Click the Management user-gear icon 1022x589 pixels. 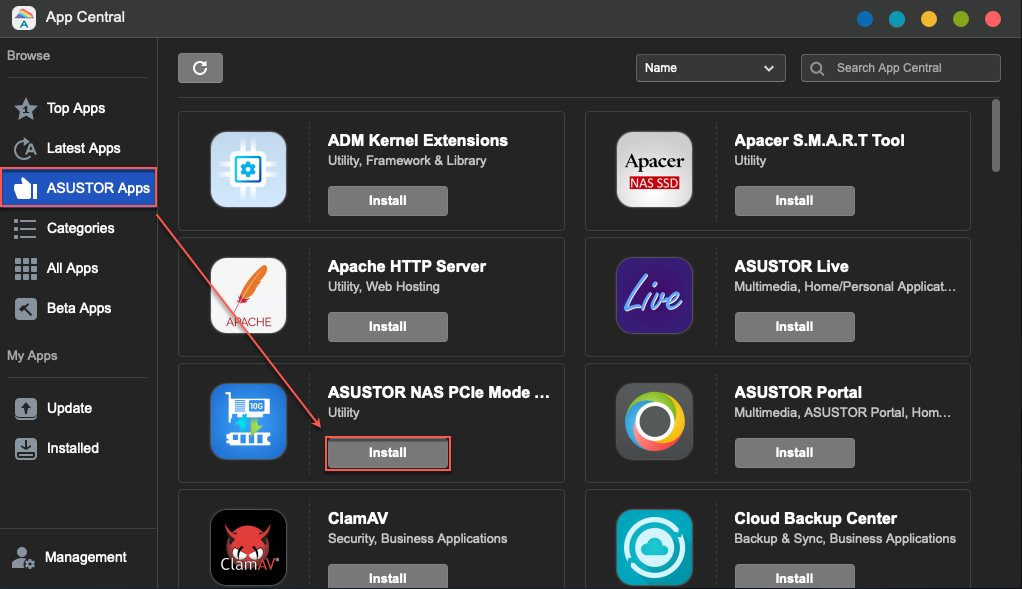[x=23, y=558]
